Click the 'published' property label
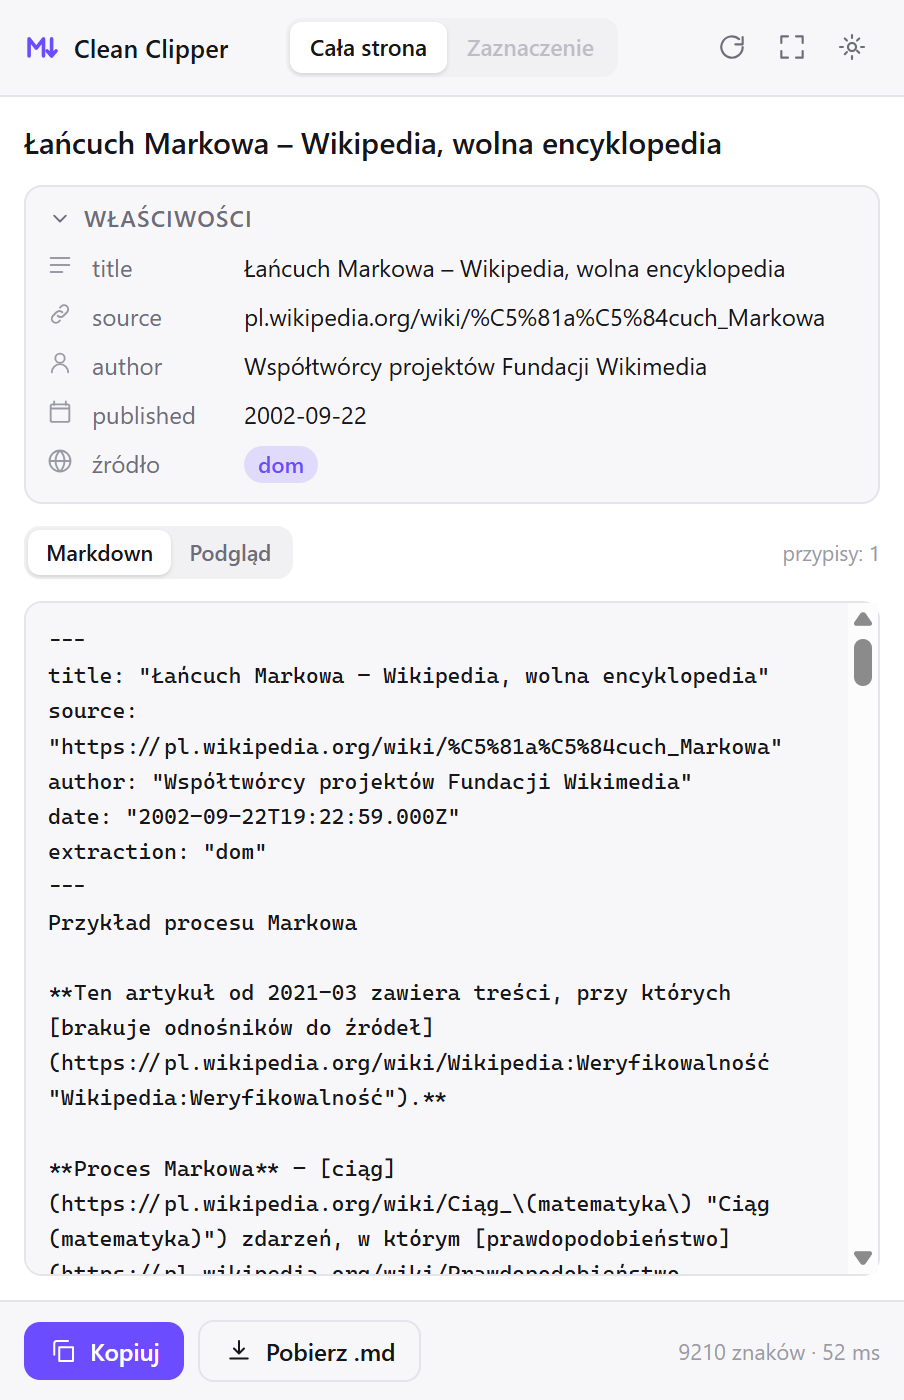This screenshot has height=1400, width=904. 144,416
